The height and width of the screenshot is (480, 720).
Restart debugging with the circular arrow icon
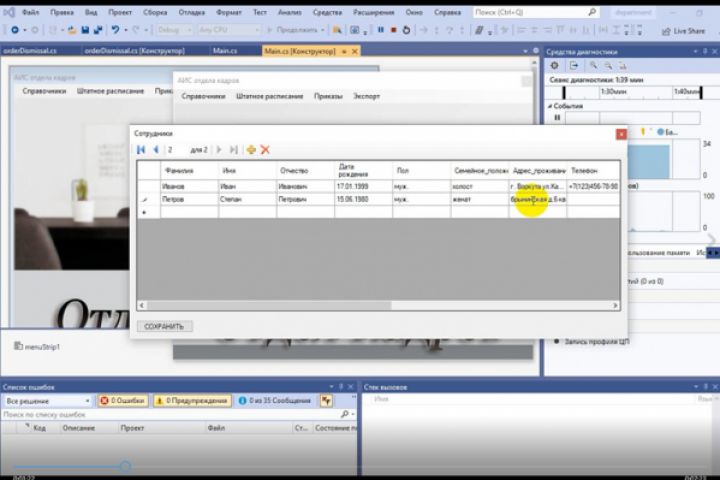[406, 30]
